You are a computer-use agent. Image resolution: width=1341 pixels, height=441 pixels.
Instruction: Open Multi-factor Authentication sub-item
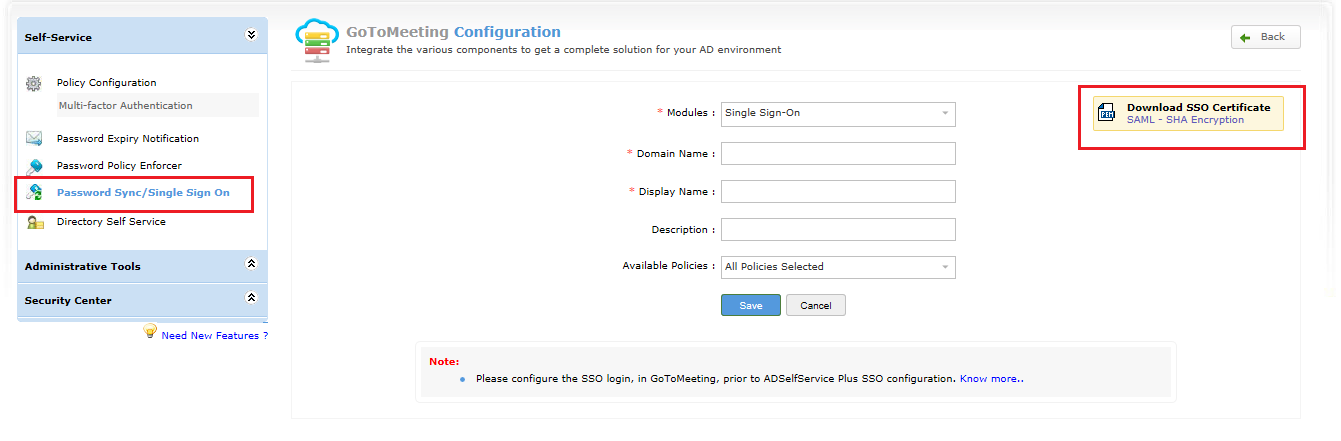pyautogui.click(x=126, y=106)
